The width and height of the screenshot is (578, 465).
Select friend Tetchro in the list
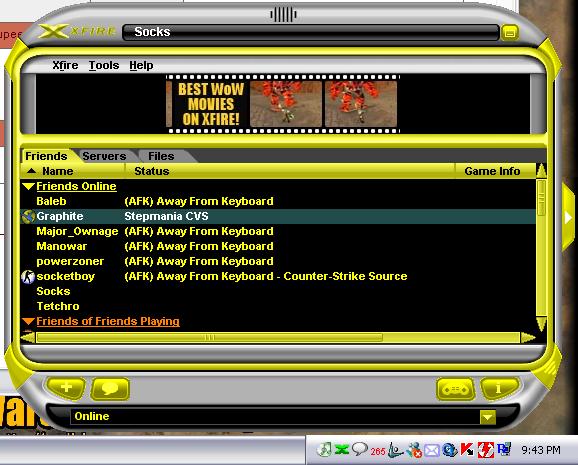(x=58, y=306)
